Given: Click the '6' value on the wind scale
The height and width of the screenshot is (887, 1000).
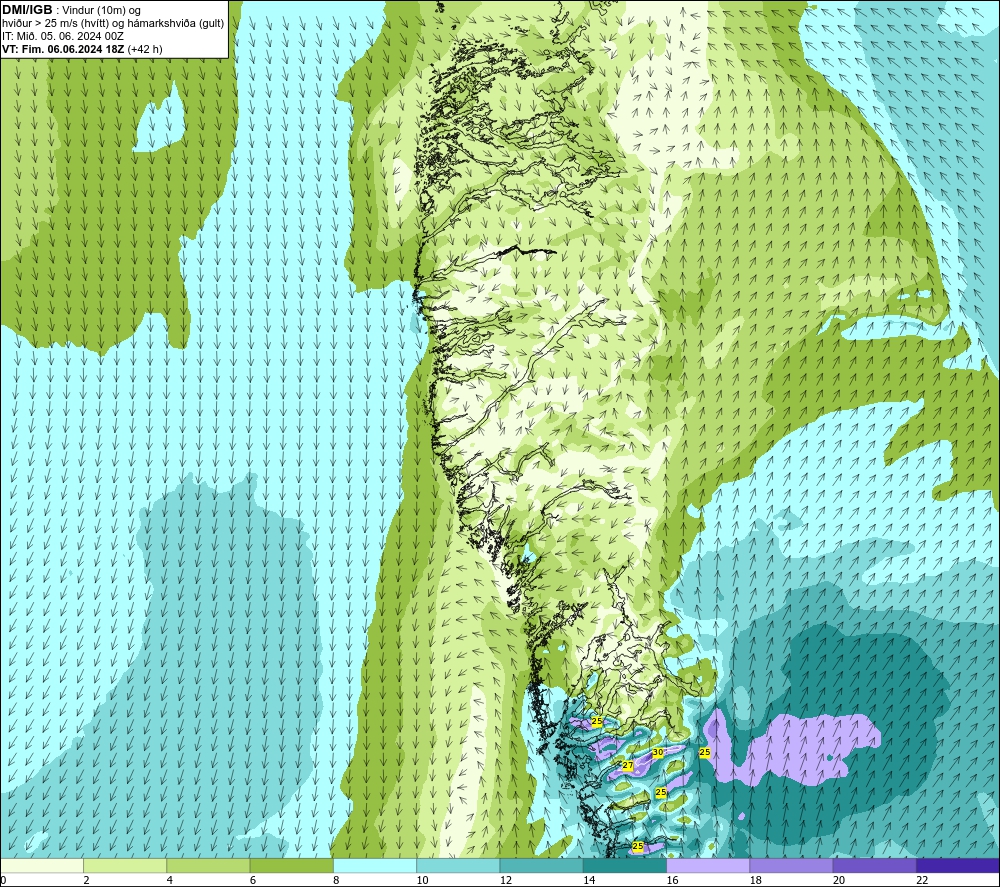Looking at the screenshot, I should [253, 880].
